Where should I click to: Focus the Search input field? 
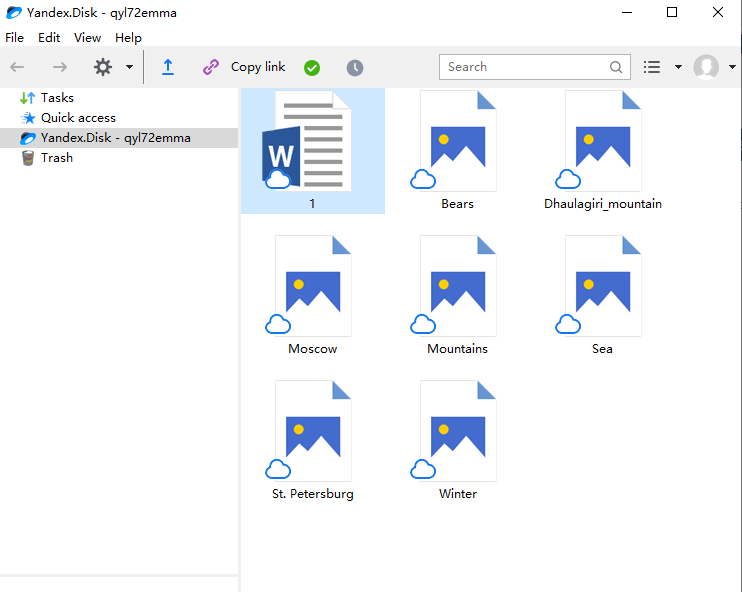click(535, 67)
